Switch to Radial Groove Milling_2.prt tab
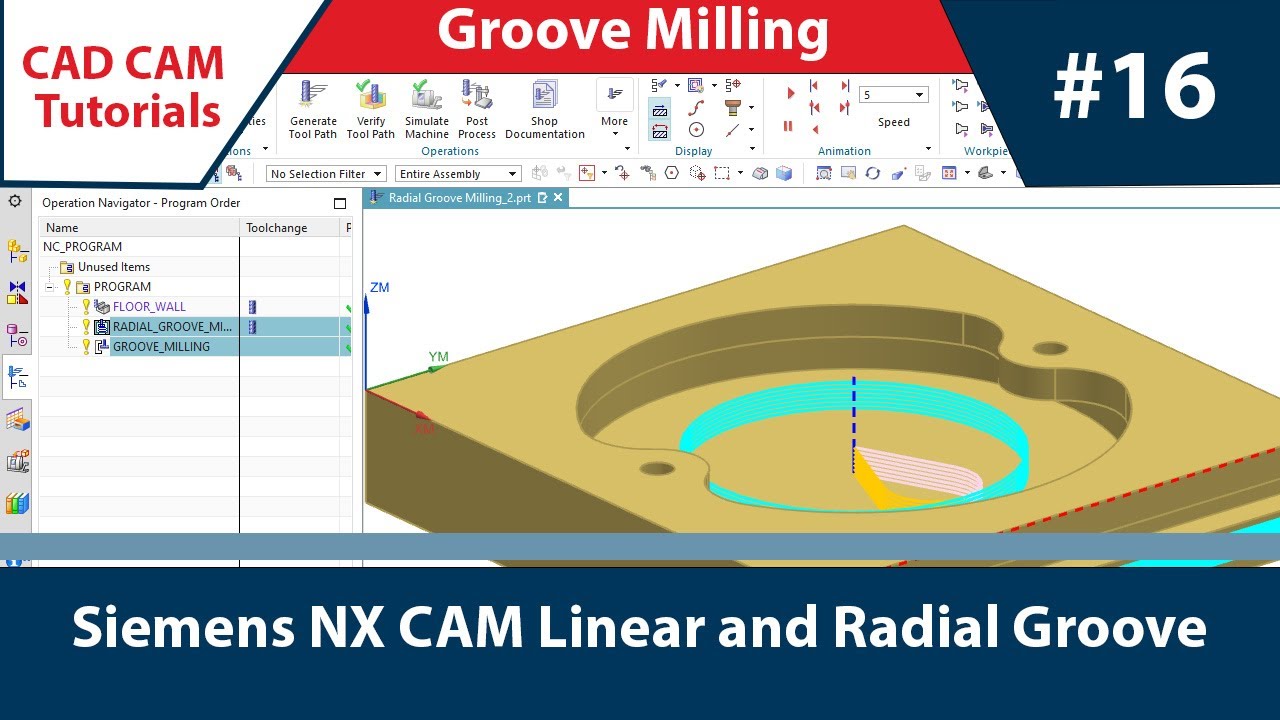The height and width of the screenshot is (720, 1280). 459,198
